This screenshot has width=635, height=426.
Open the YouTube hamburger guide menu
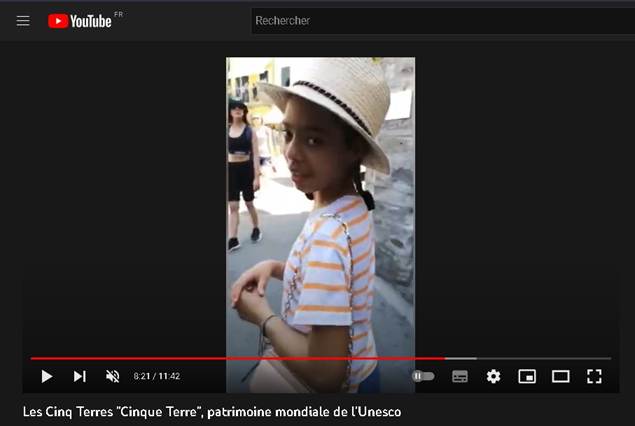click(23, 21)
